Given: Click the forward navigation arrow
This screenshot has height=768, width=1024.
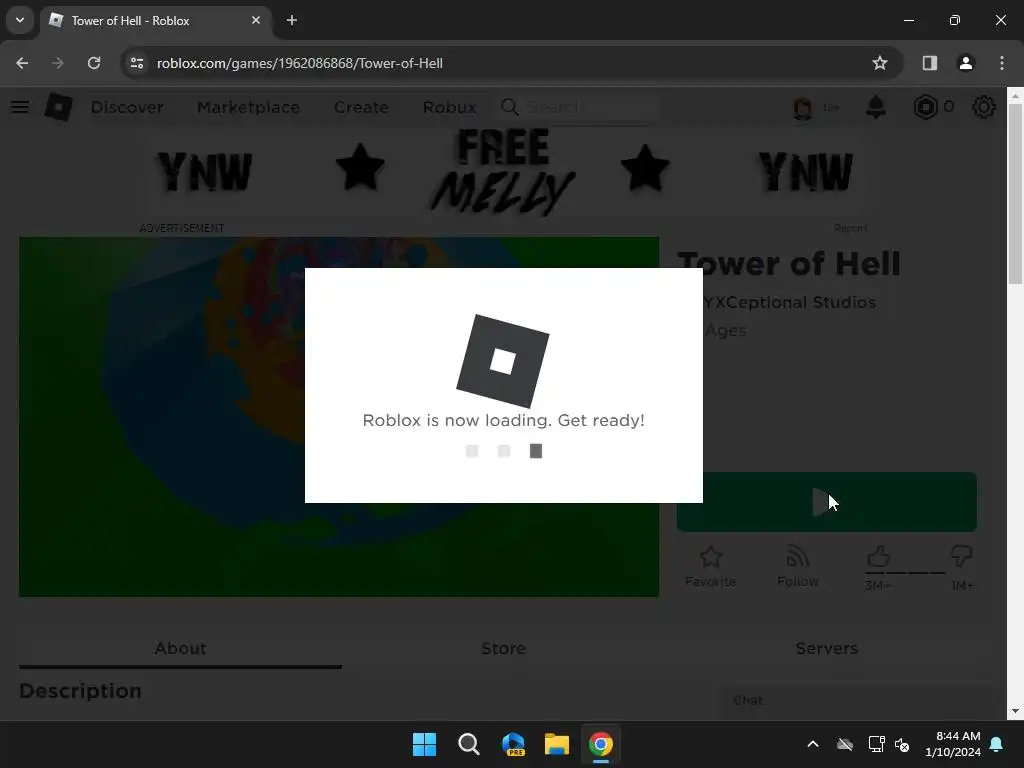Looking at the screenshot, I should click(x=58, y=63).
